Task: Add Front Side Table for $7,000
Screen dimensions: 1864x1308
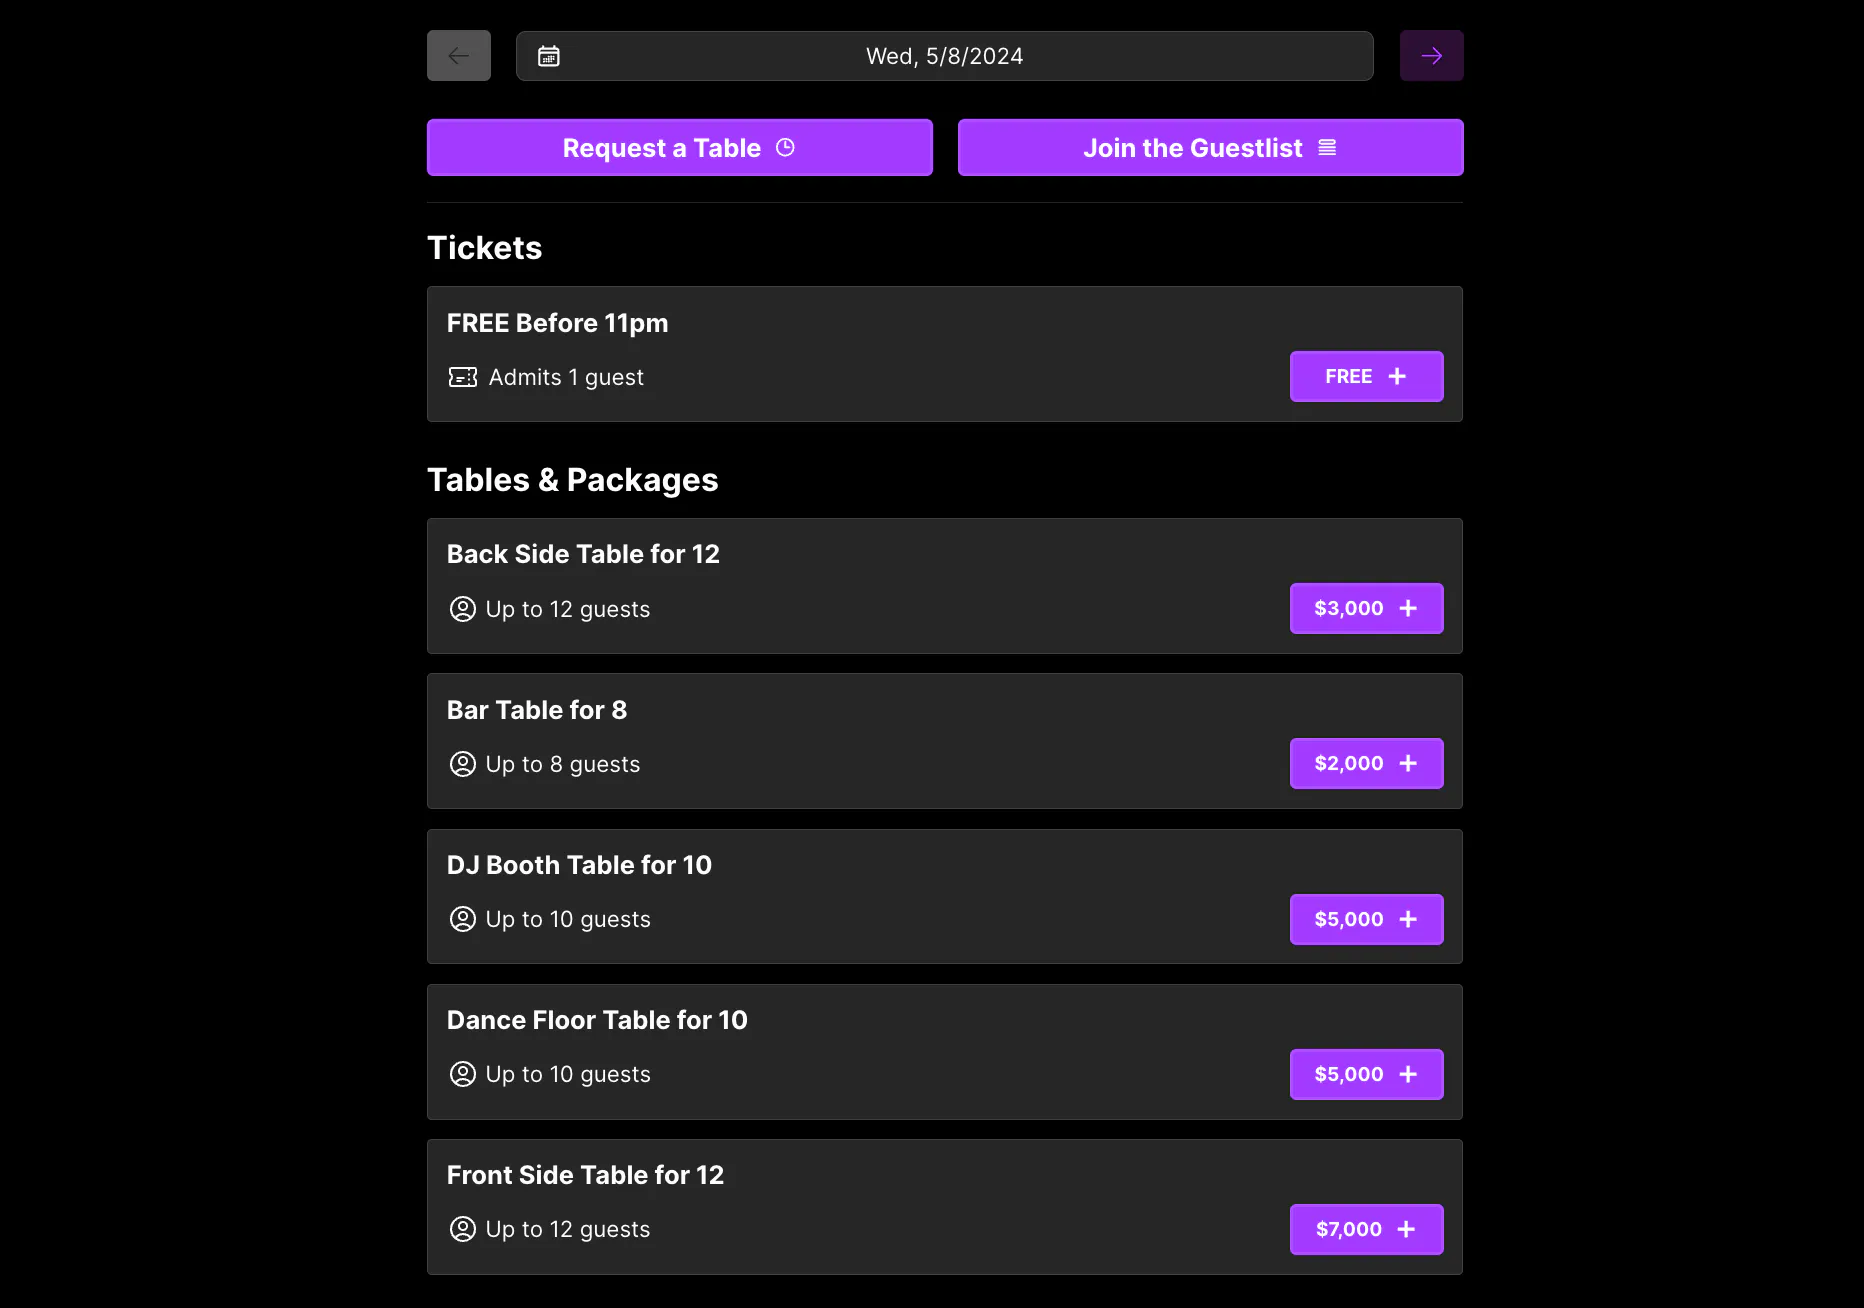Action: [x=1366, y=1230]
